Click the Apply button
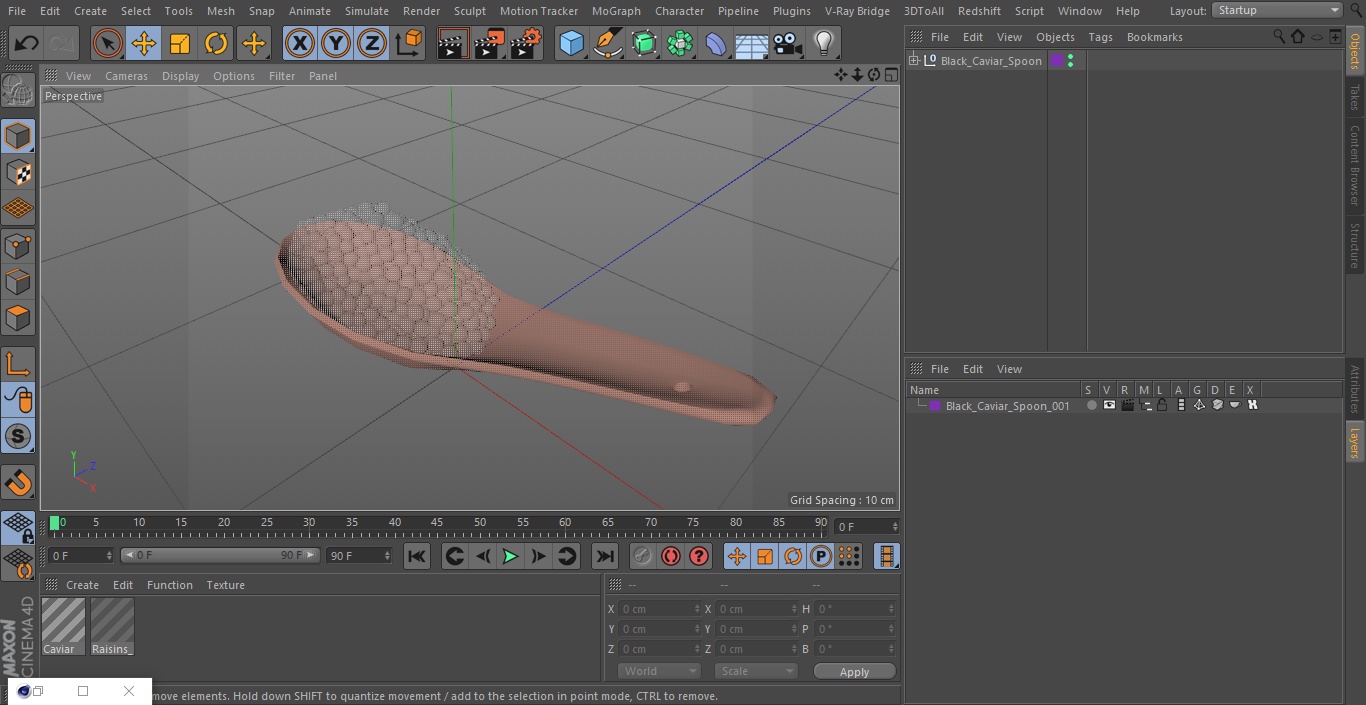 click(854, 671)
